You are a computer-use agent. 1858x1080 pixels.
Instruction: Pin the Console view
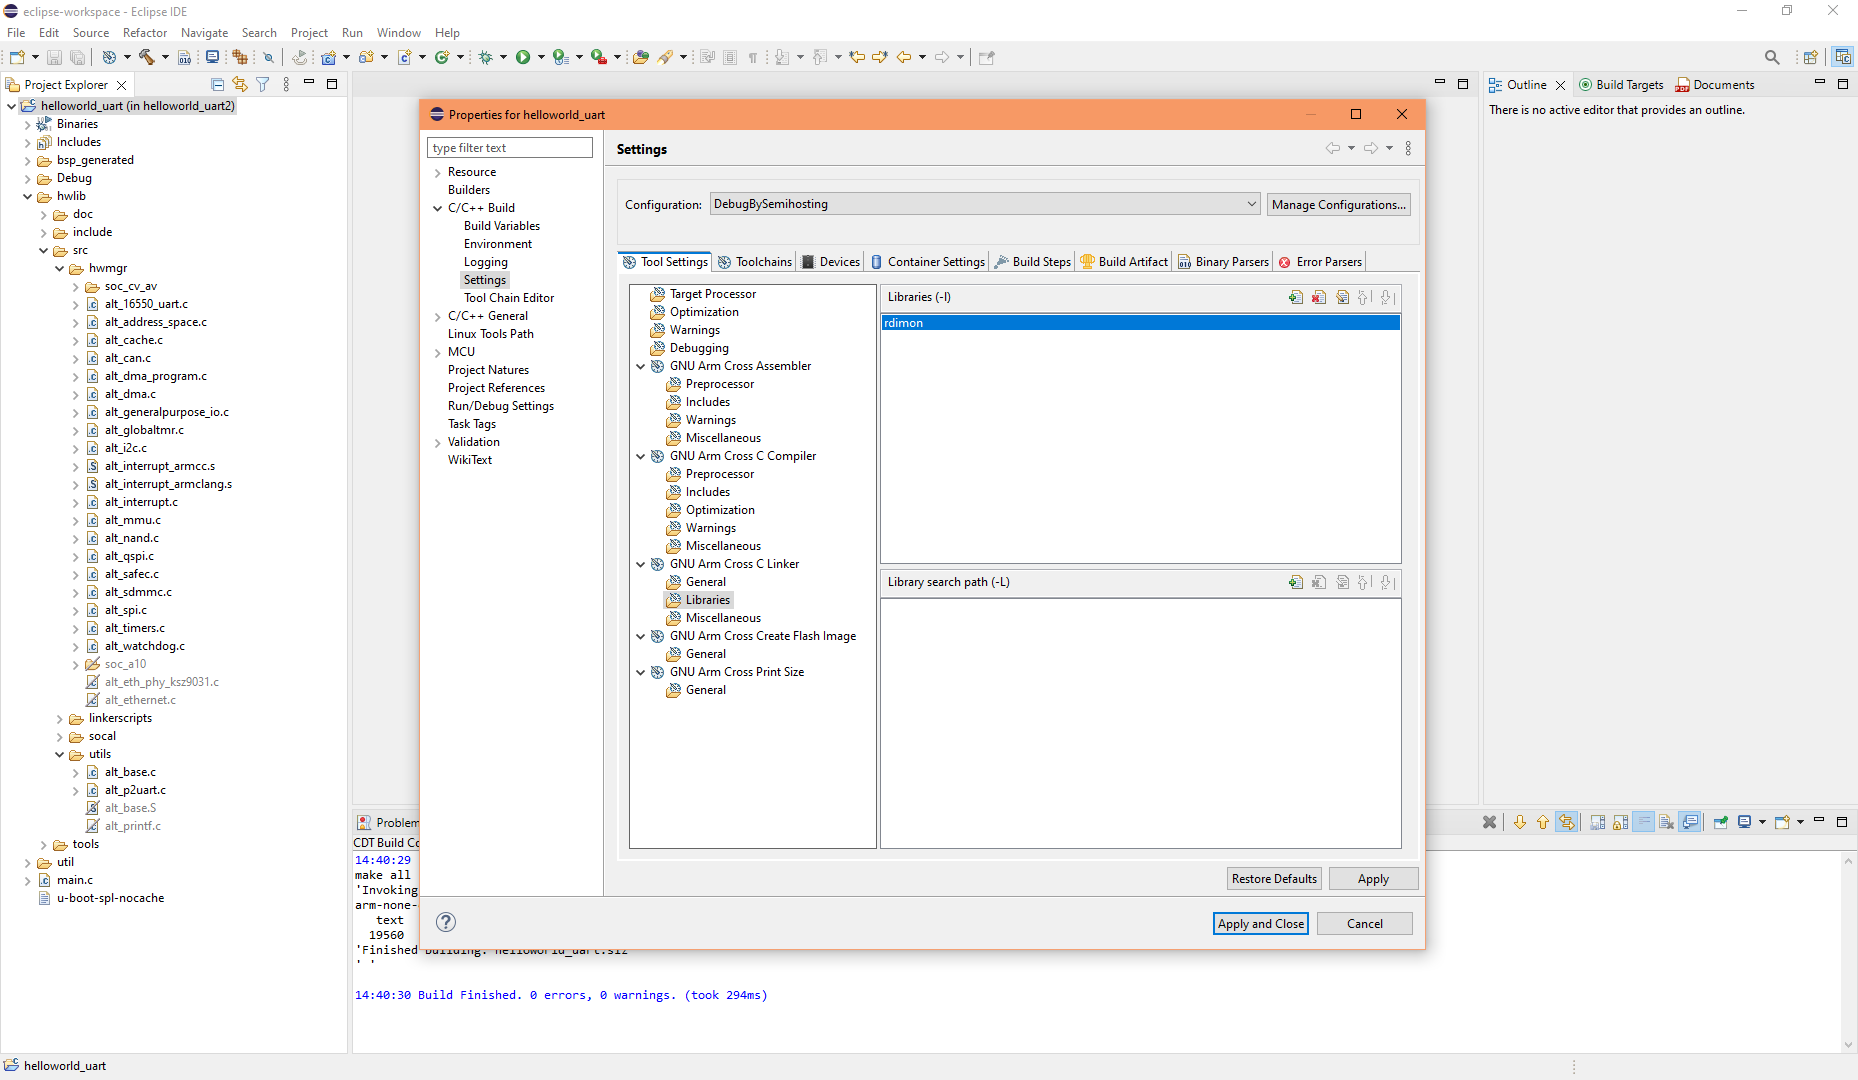tap(1722, 822)
